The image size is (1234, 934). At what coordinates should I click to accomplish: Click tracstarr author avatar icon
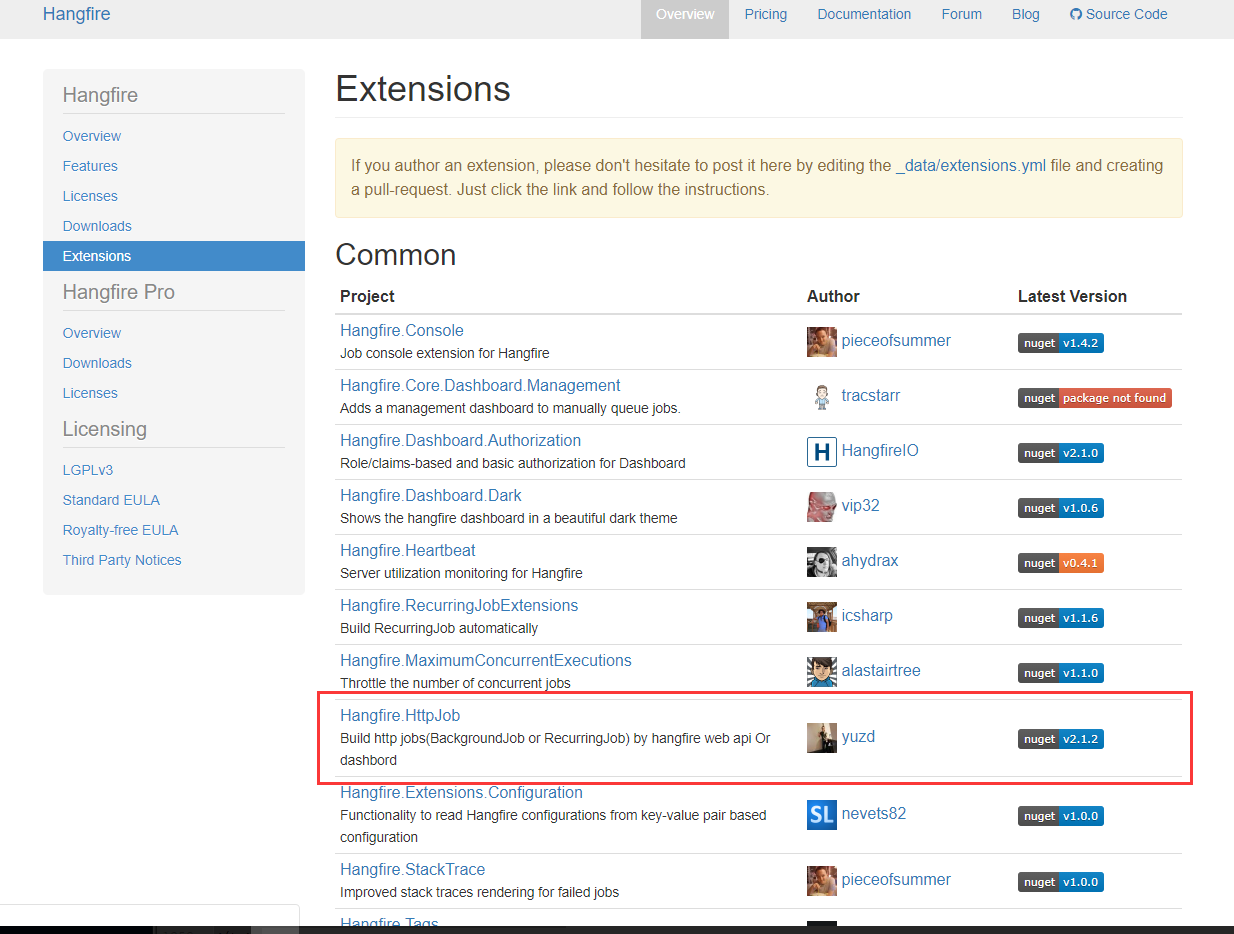pyautogui.click(x=821, y=396)
